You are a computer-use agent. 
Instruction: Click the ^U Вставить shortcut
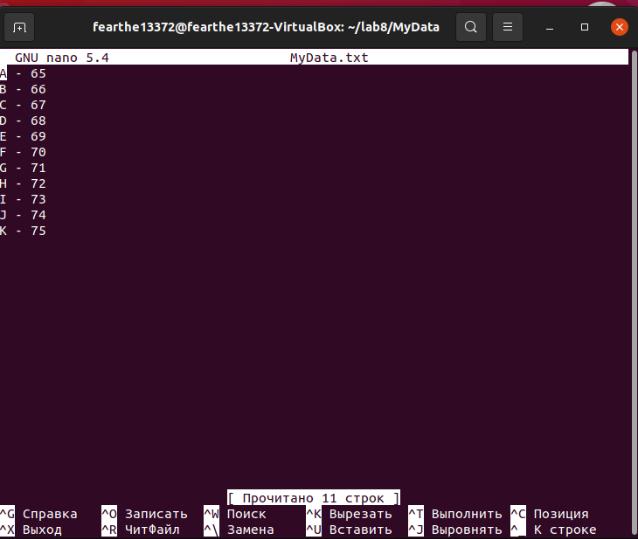click(349, 530)
